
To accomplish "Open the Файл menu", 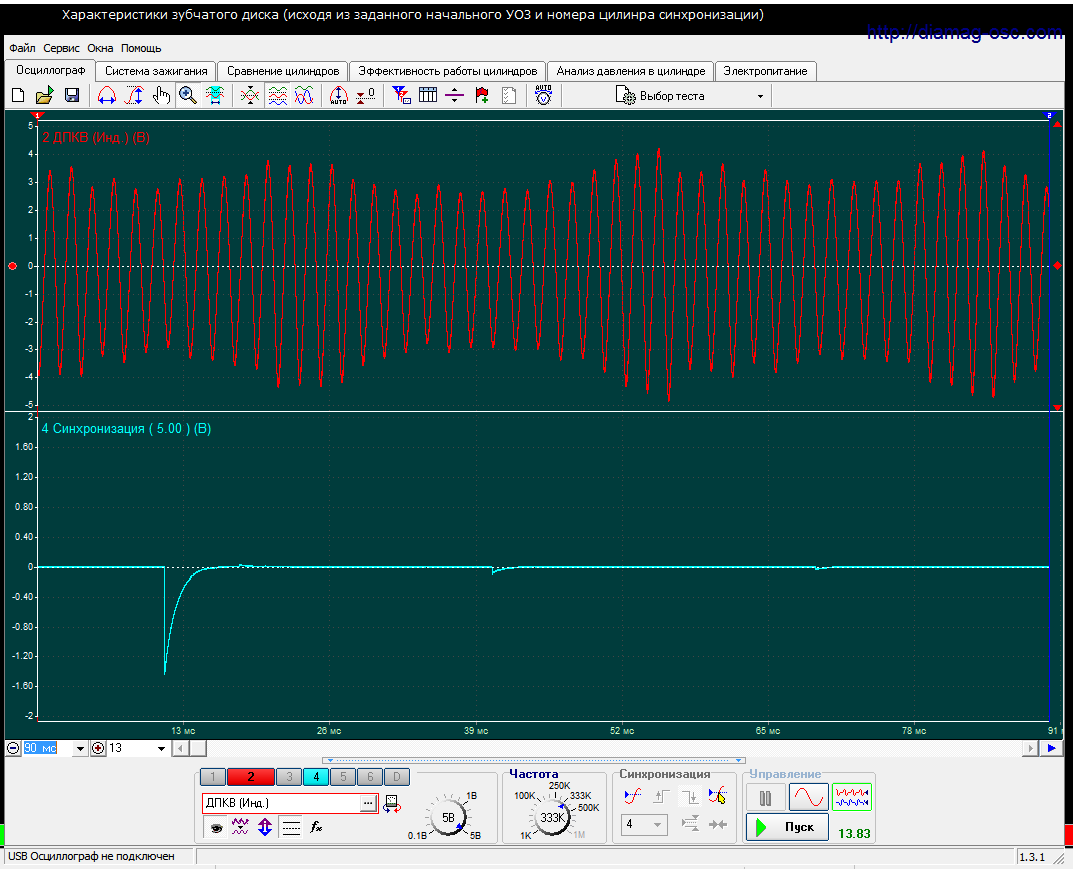I will click(22, 48).
